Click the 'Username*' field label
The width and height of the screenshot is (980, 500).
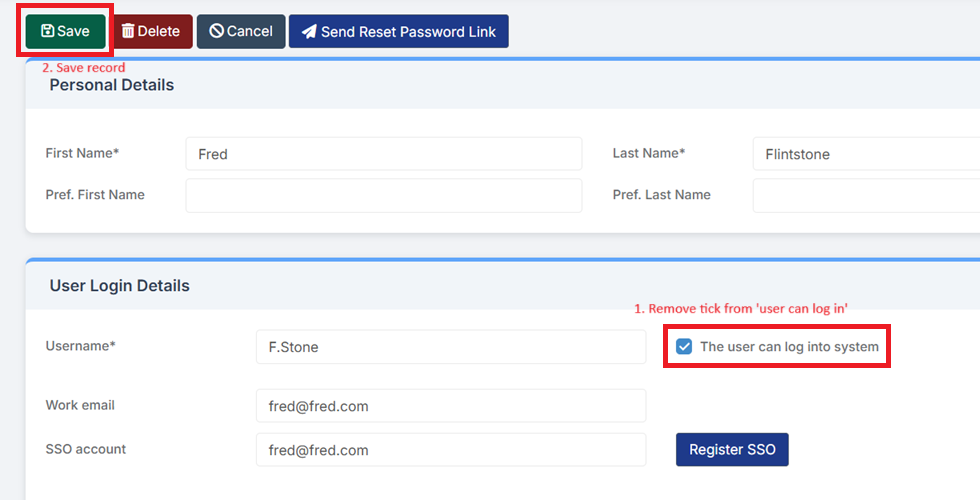tap(80, 346)
